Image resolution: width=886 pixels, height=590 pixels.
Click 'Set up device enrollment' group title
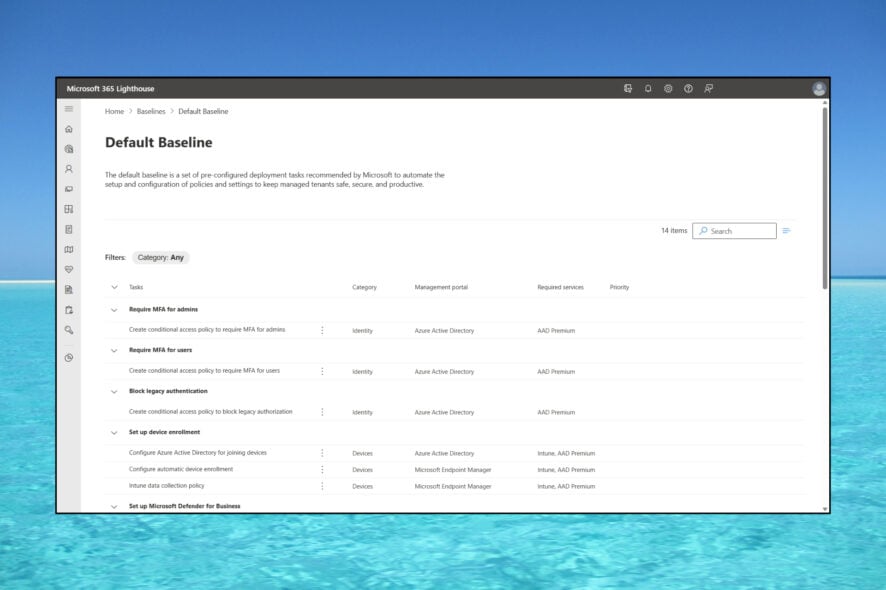[164, 432]
